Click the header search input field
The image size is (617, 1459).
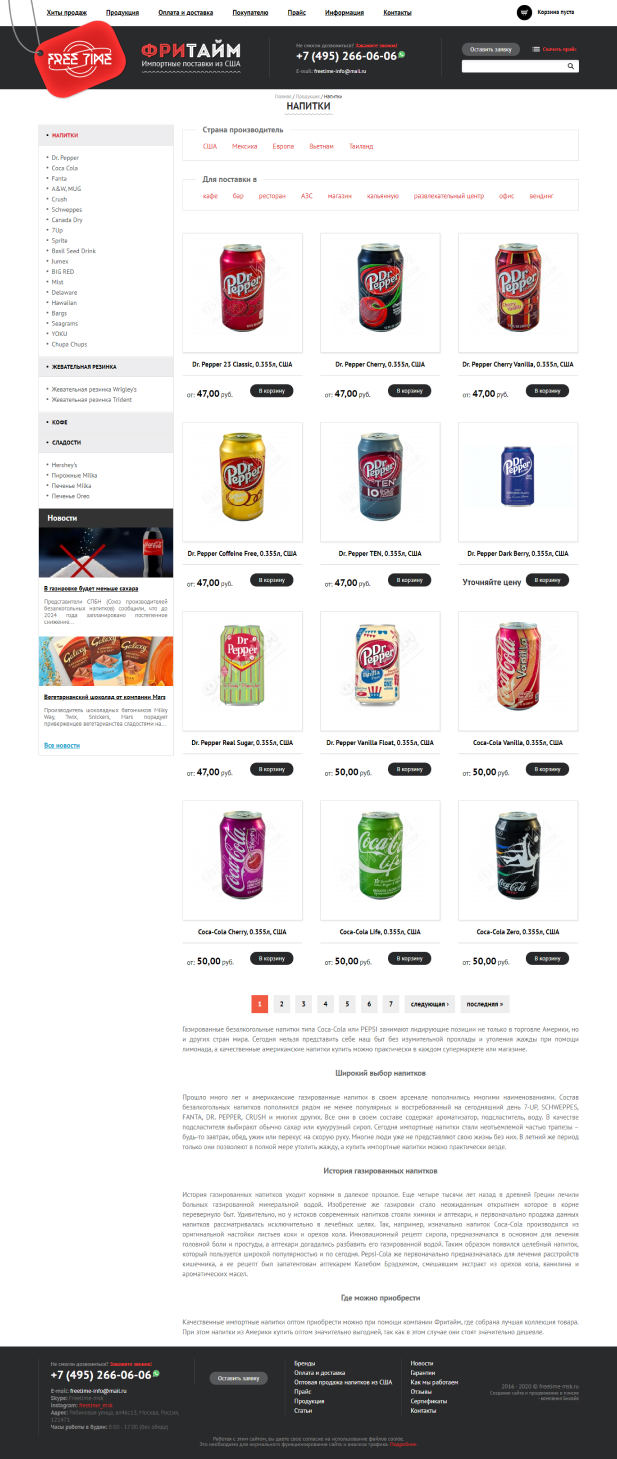click(514, 66)
